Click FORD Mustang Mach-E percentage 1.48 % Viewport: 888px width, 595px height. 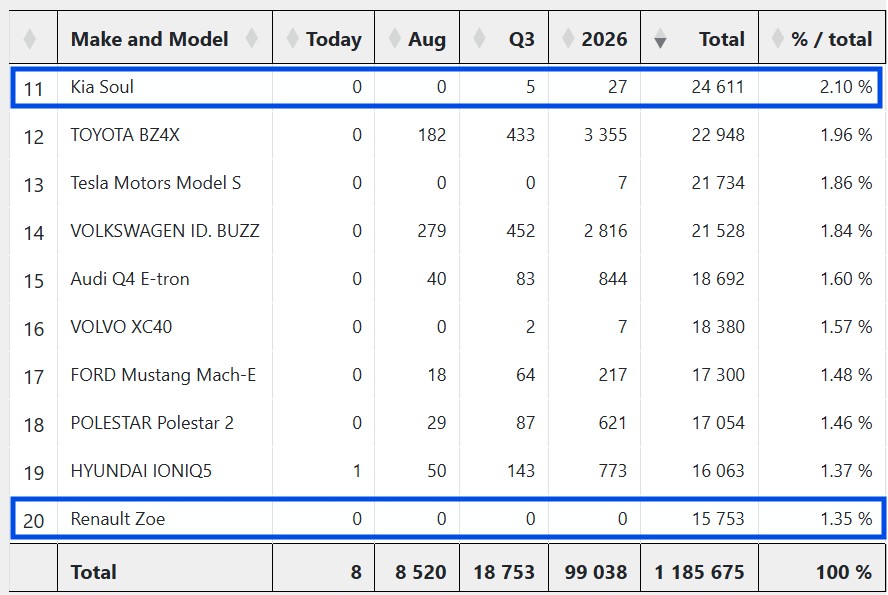pyautogui.click(x=846, y=375)
